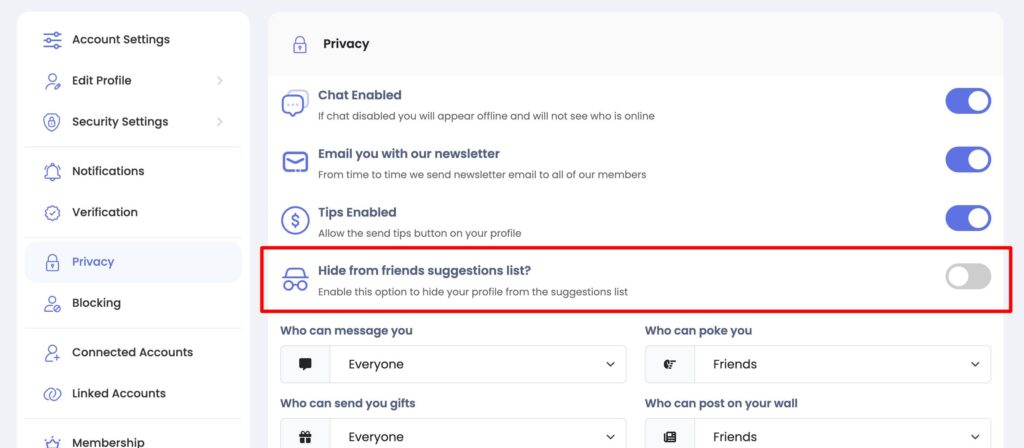Screen dimensions: 1024x448
Task: Turn off the newsletter email toggle
Action: [968, 160]
